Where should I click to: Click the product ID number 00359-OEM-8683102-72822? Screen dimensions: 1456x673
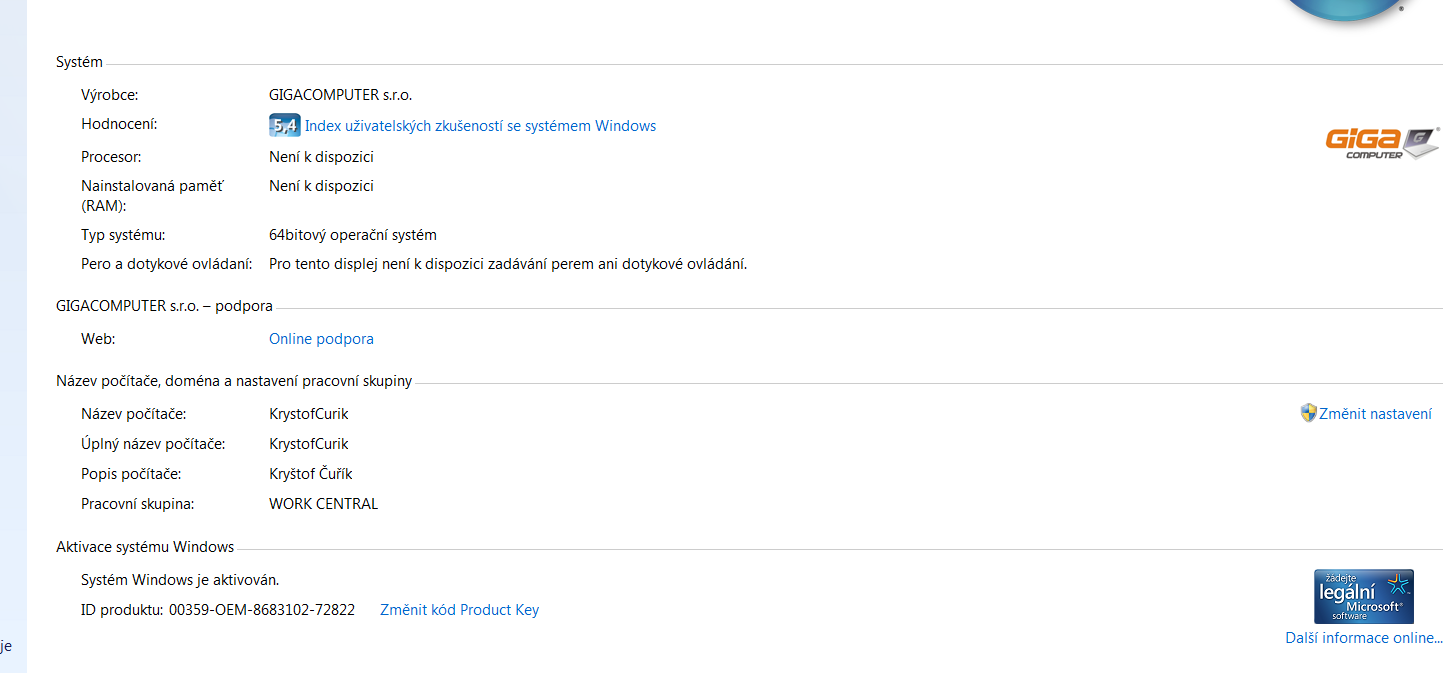click(x=261, y=610)
